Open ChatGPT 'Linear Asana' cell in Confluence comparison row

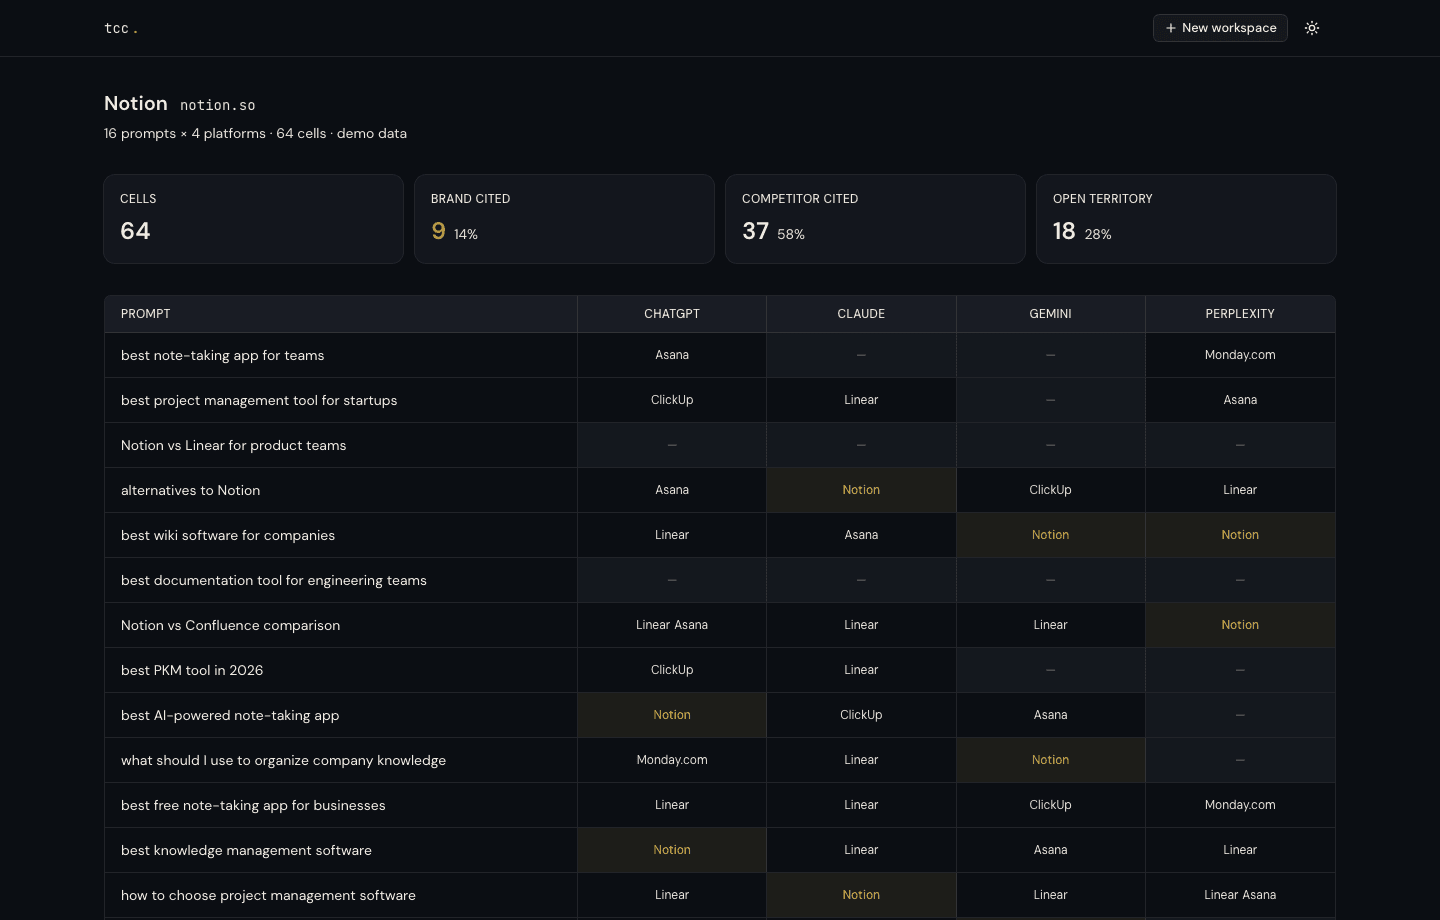672,625
